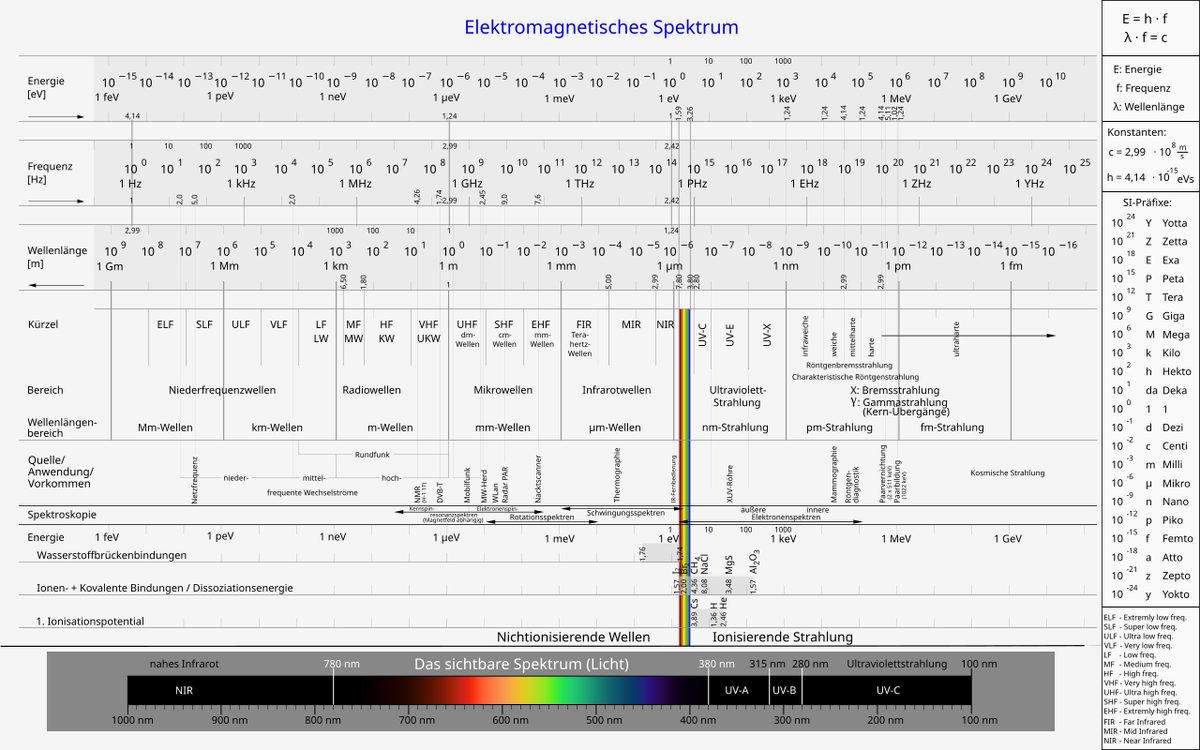Select the "780 nm" boundary marker label
1200x750 pixels.
point(340,664)
